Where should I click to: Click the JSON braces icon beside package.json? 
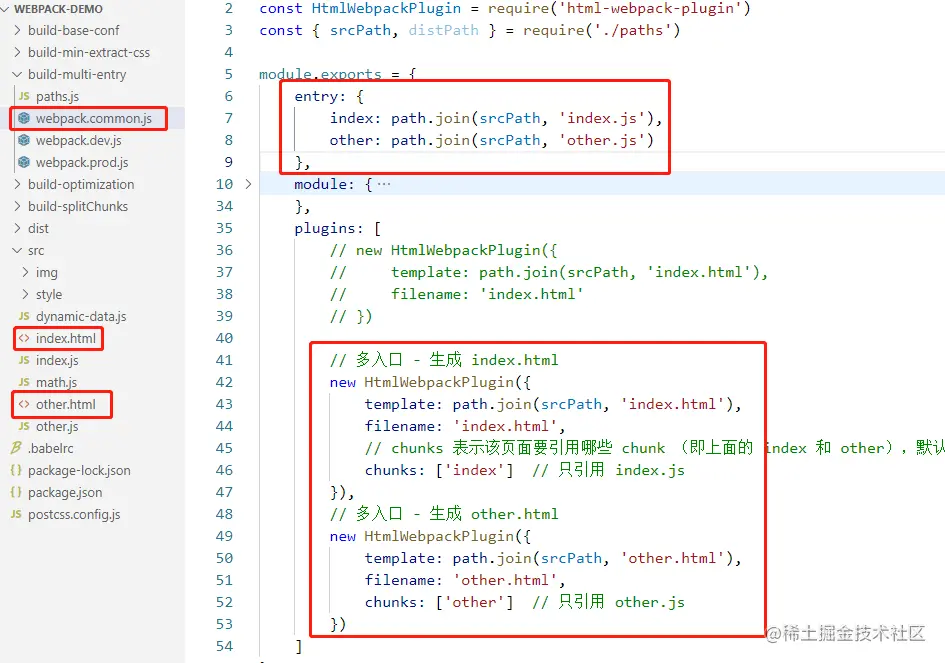(x=16, y=492)
